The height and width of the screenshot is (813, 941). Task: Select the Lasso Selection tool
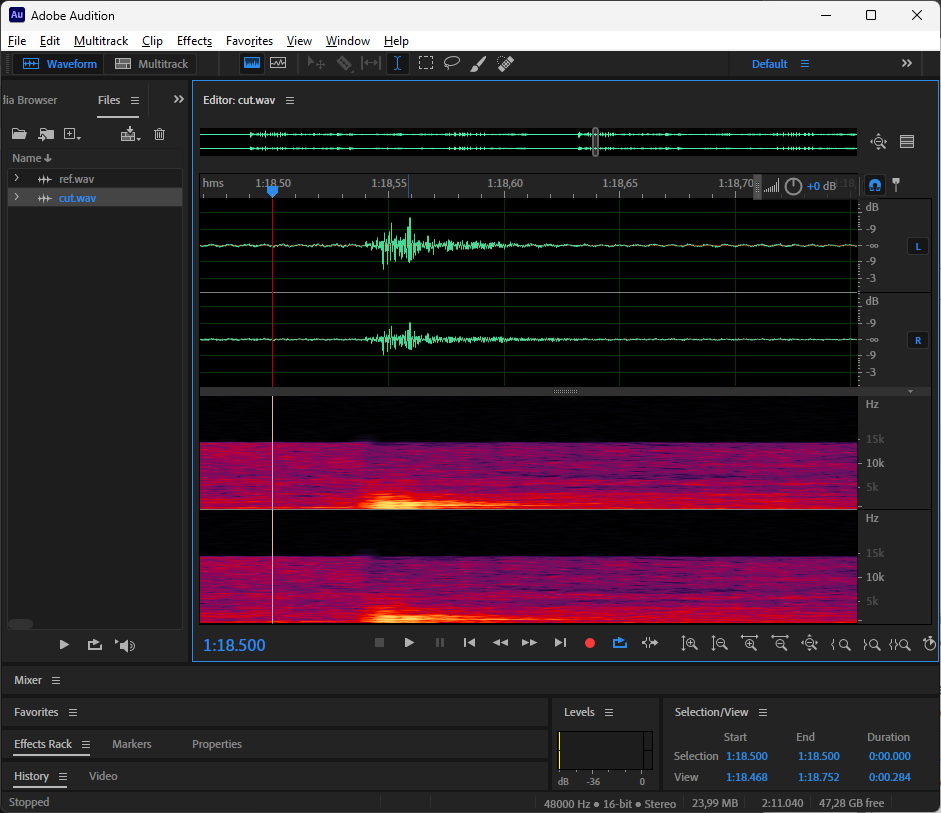coord(452,63)
